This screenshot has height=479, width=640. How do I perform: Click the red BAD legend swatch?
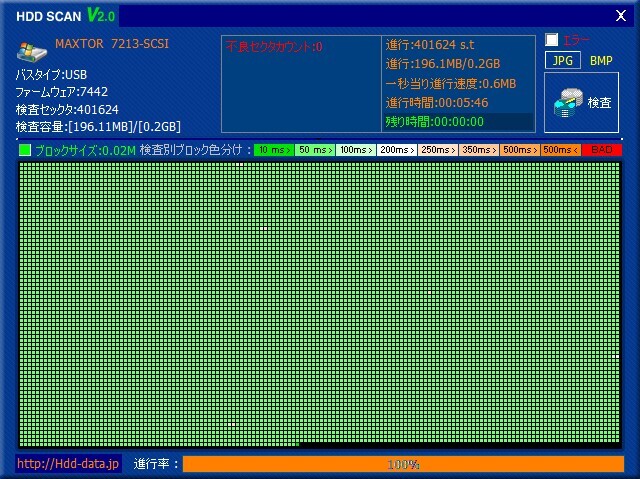(x=602, y=150)
